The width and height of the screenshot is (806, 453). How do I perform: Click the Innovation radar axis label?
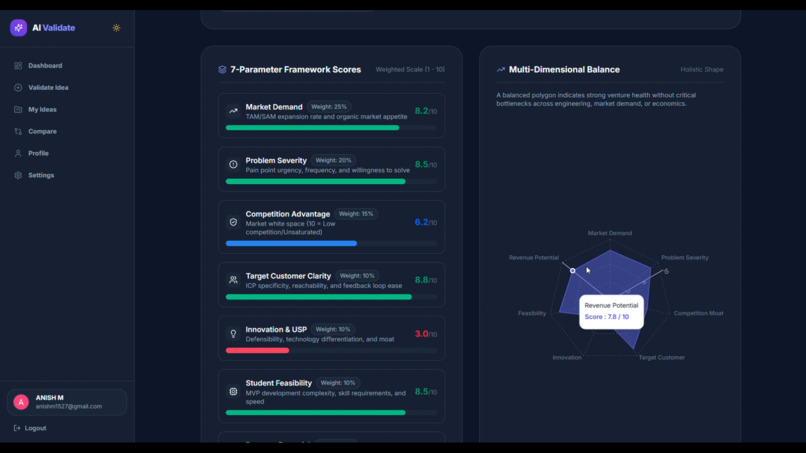coord(567,357)
